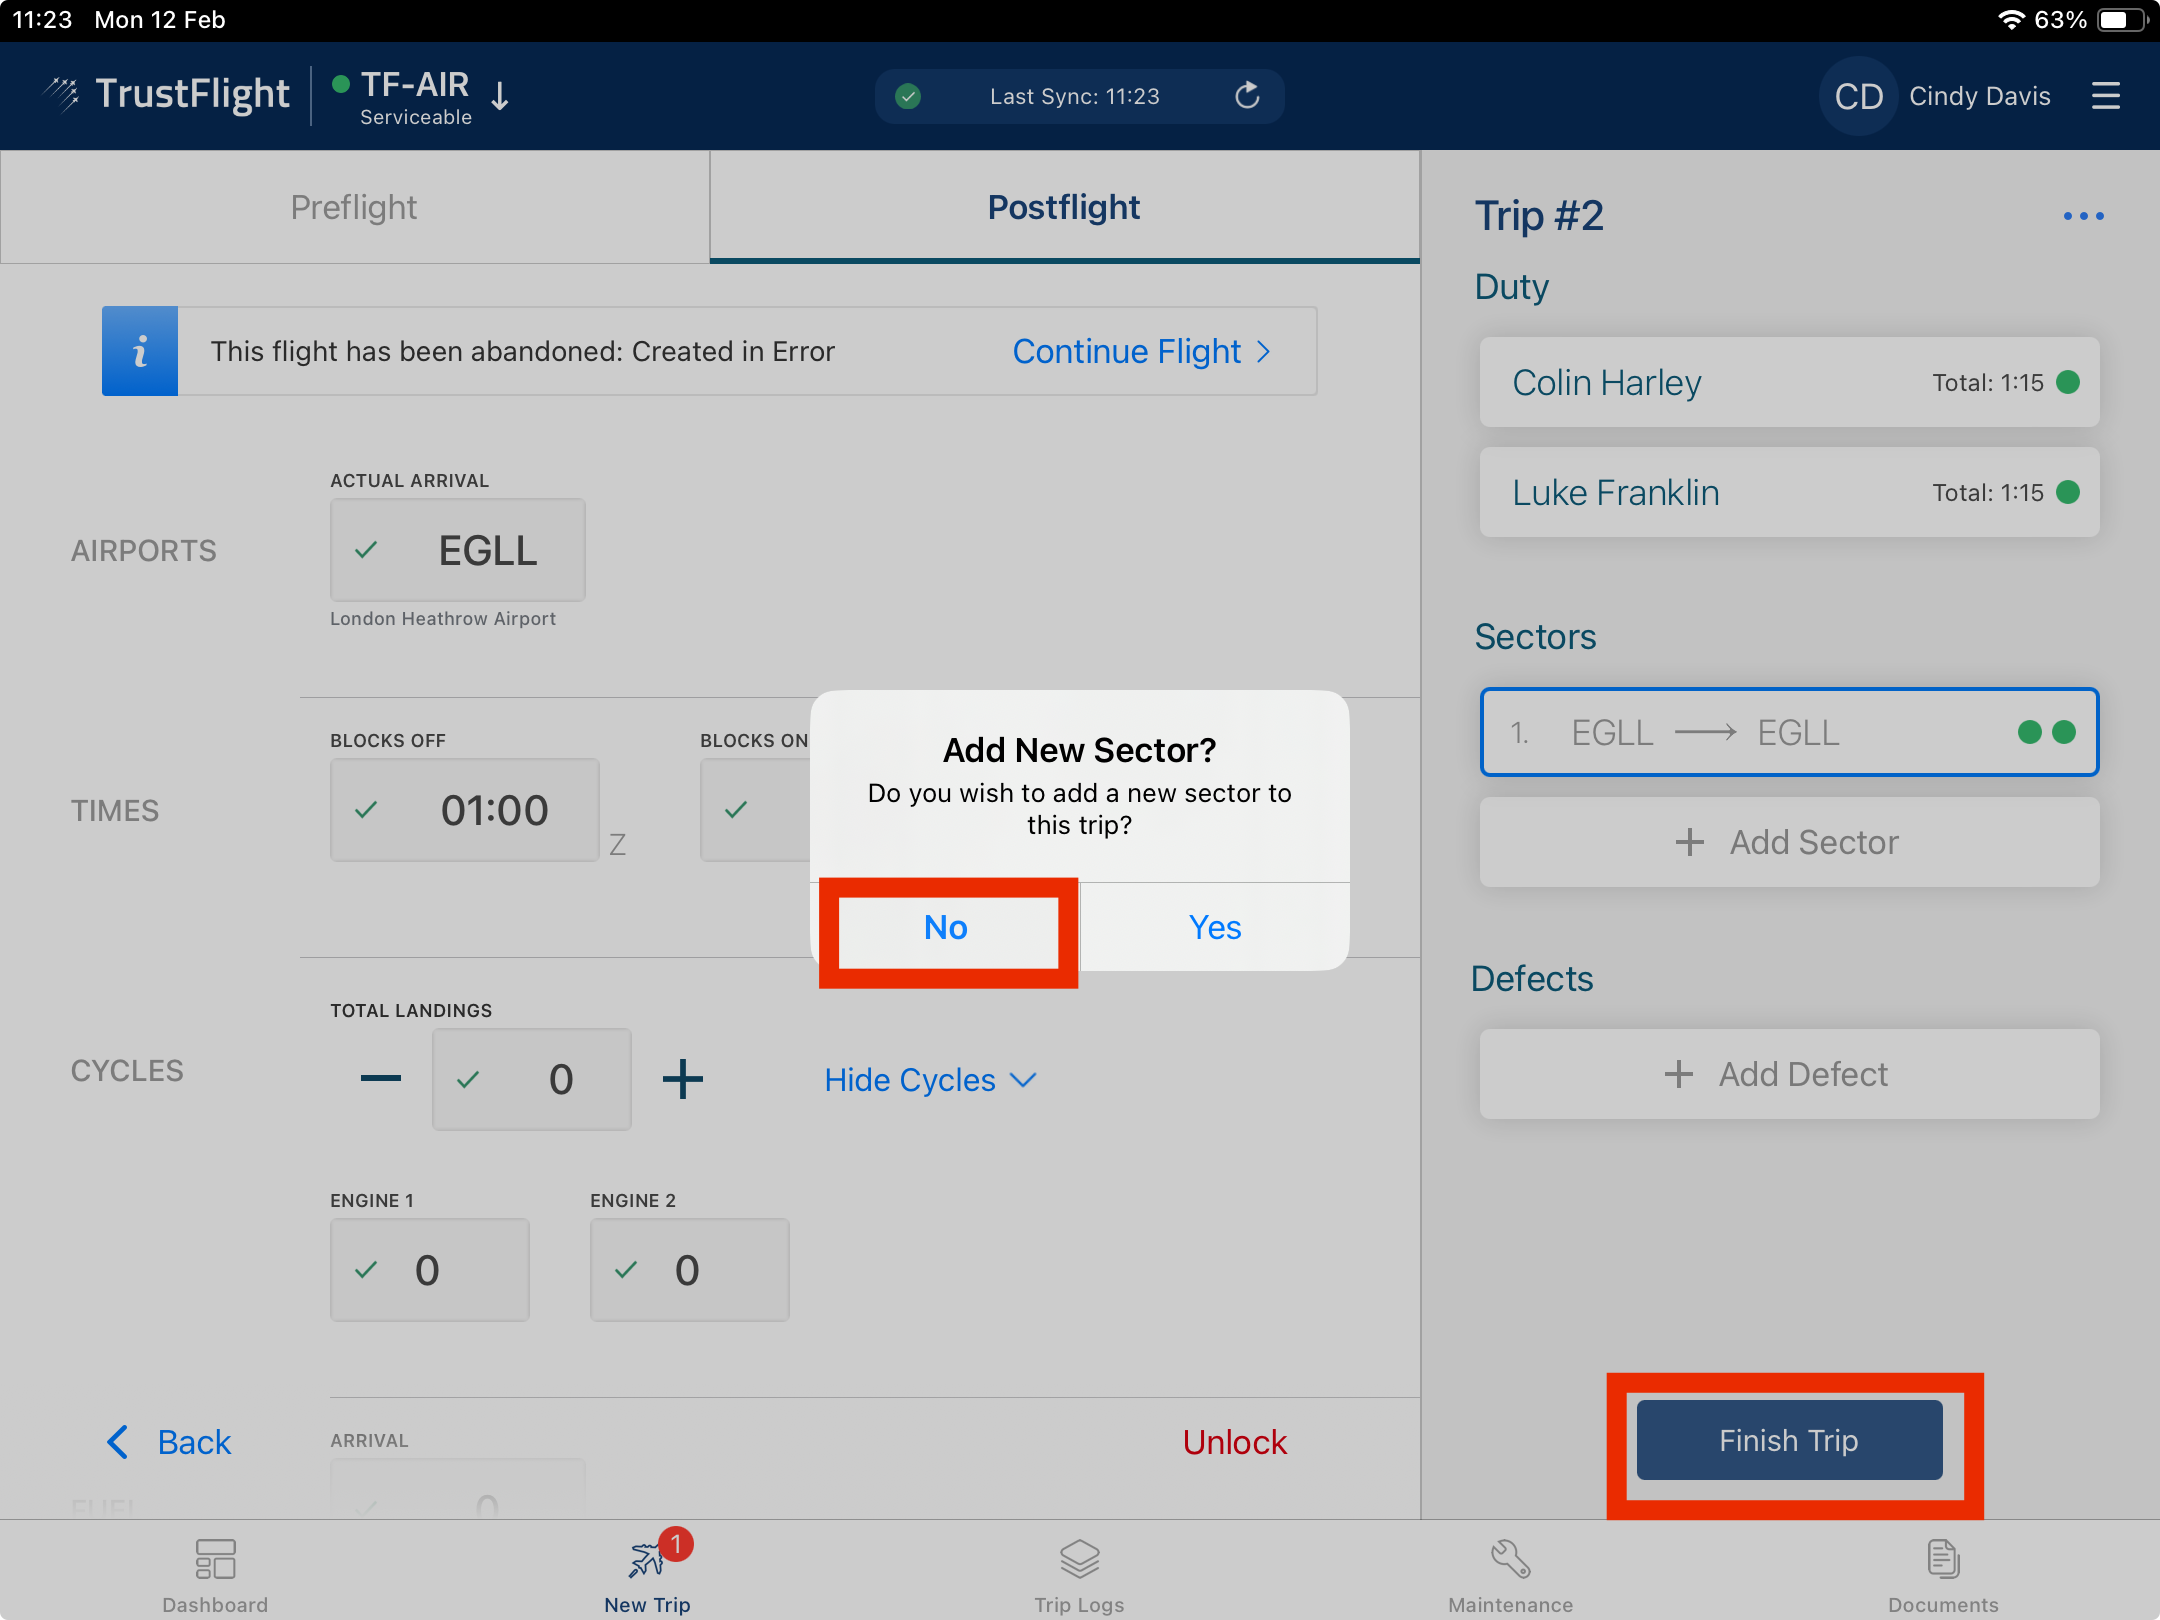2160x1620 pixels.
Task: Tap the Add Sector button
Action: 1789,842
